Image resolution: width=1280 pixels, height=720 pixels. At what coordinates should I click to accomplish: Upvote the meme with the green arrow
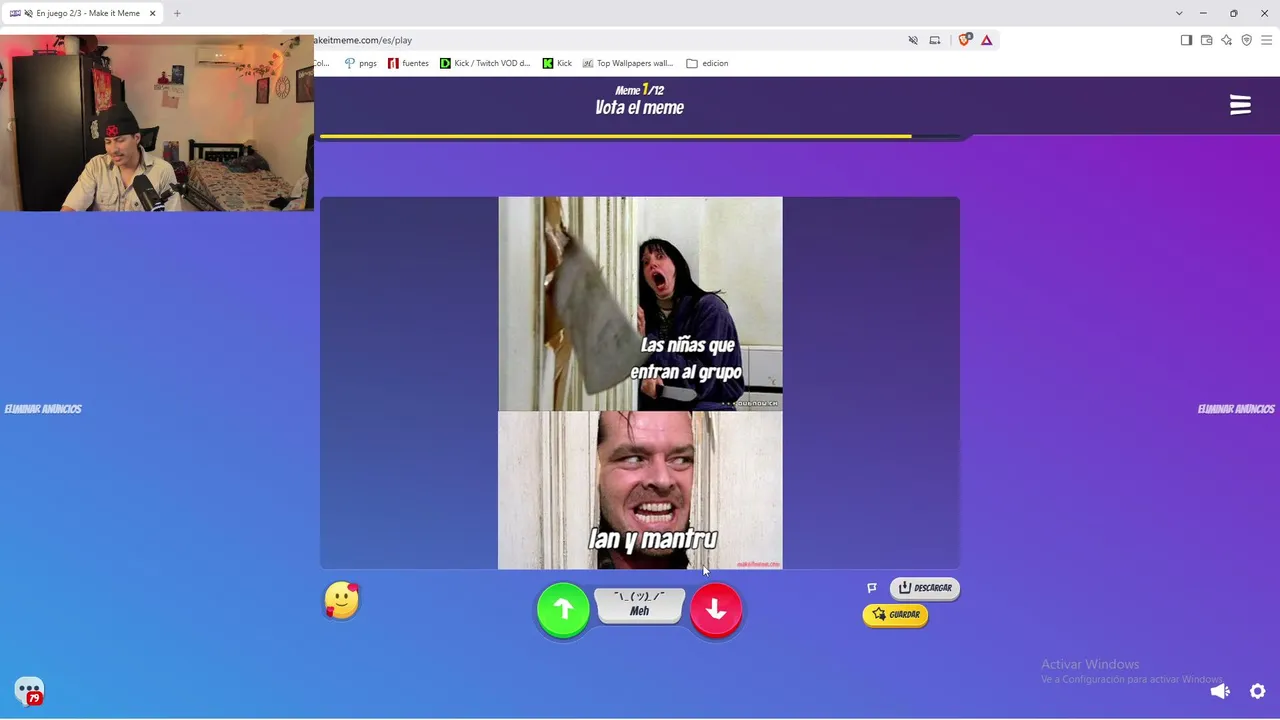pos(563,610)
